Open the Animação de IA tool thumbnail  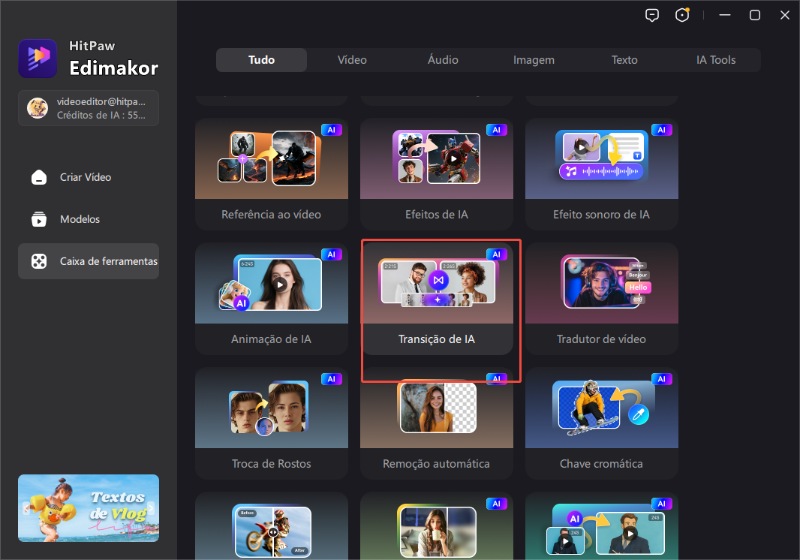click(x=271, y=283)
